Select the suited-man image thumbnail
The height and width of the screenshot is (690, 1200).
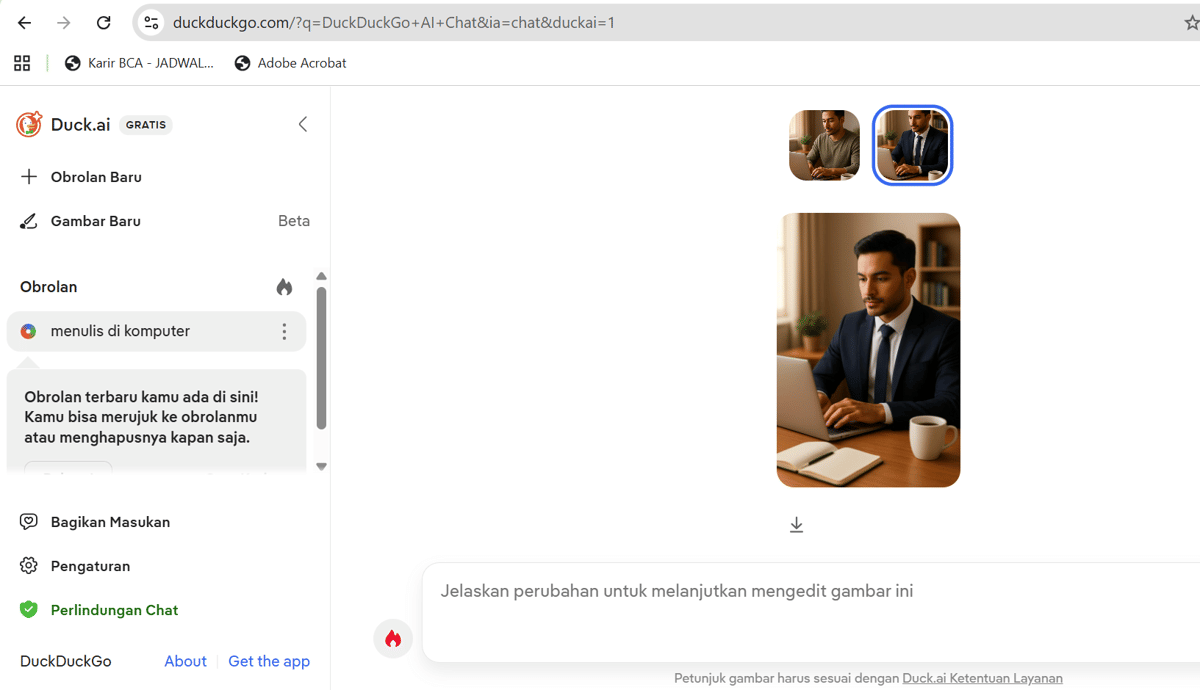[911, 145]
